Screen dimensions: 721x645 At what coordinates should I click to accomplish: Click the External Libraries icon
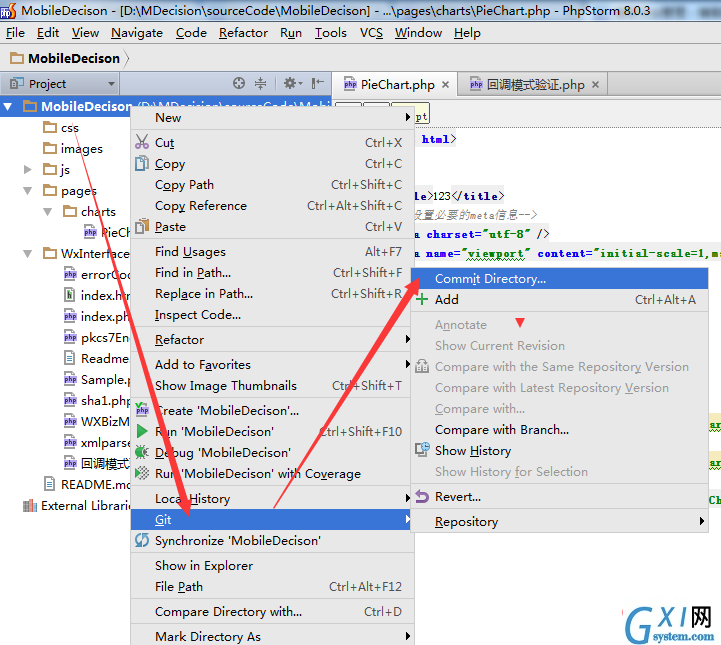(x=29, y=506)
